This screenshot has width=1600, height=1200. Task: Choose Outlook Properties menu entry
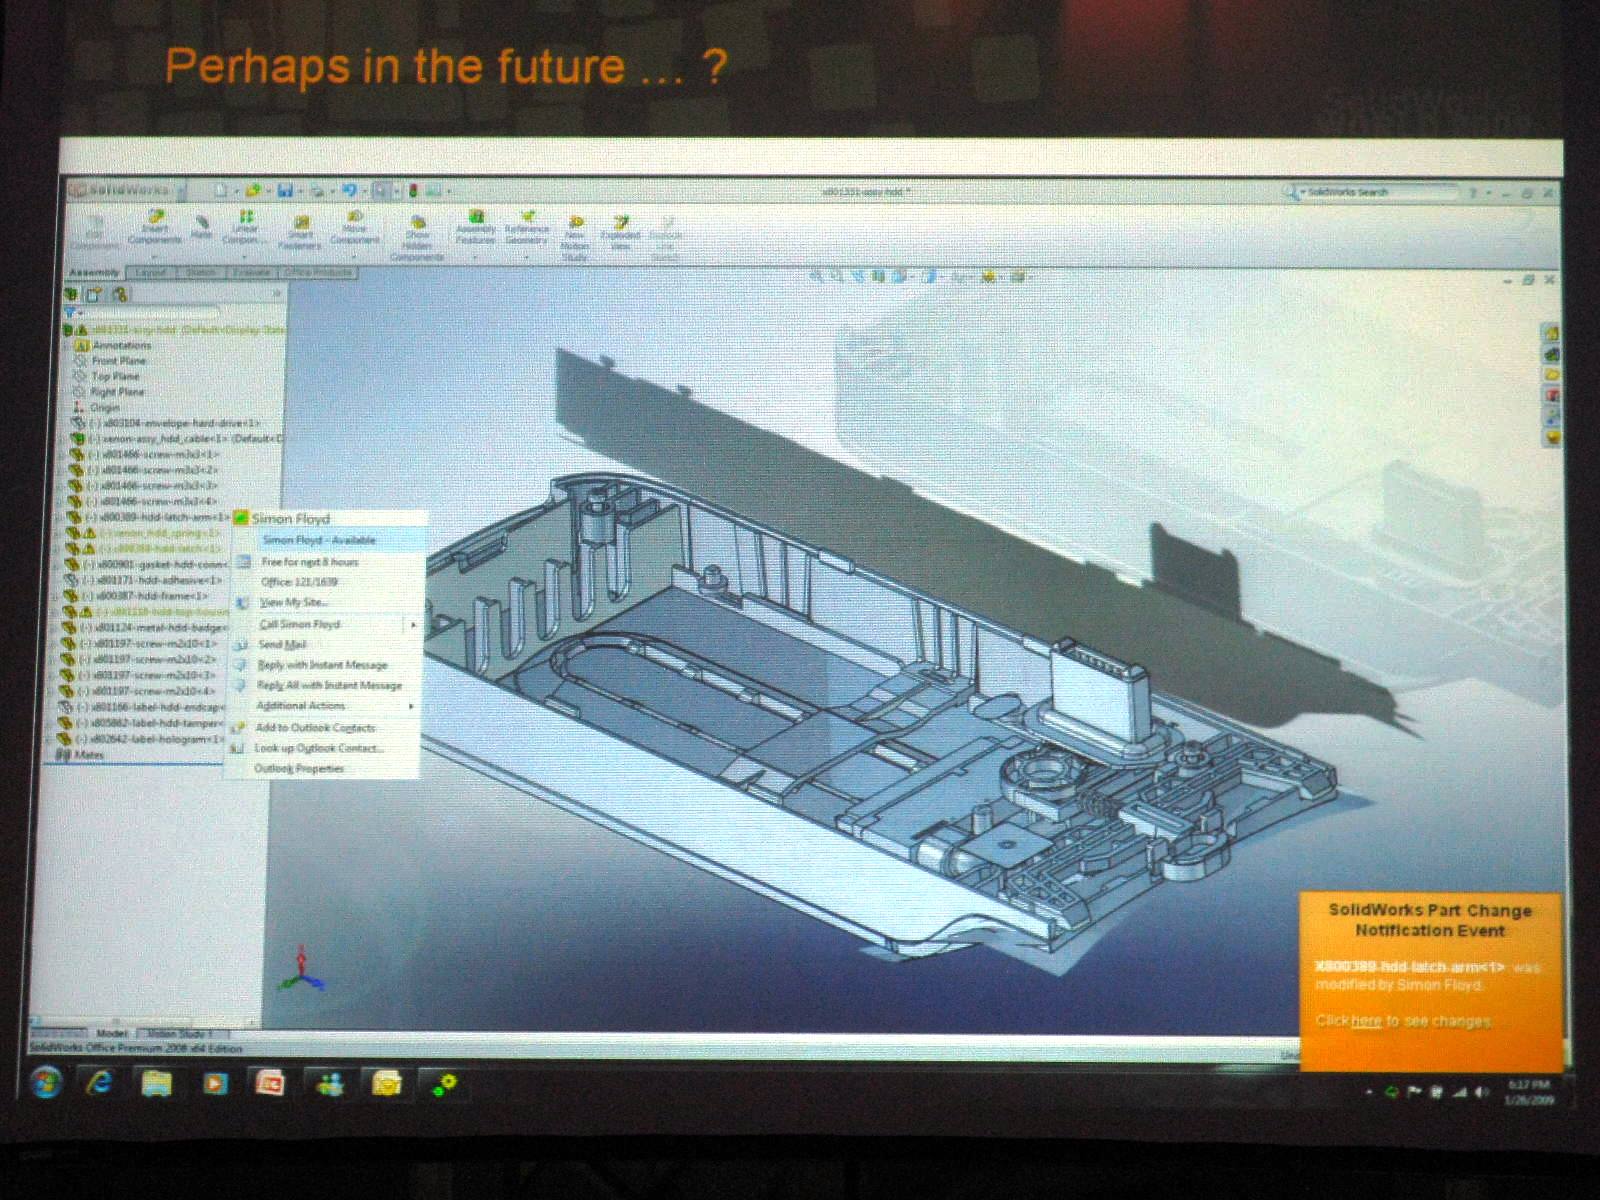tap(299, 769)
